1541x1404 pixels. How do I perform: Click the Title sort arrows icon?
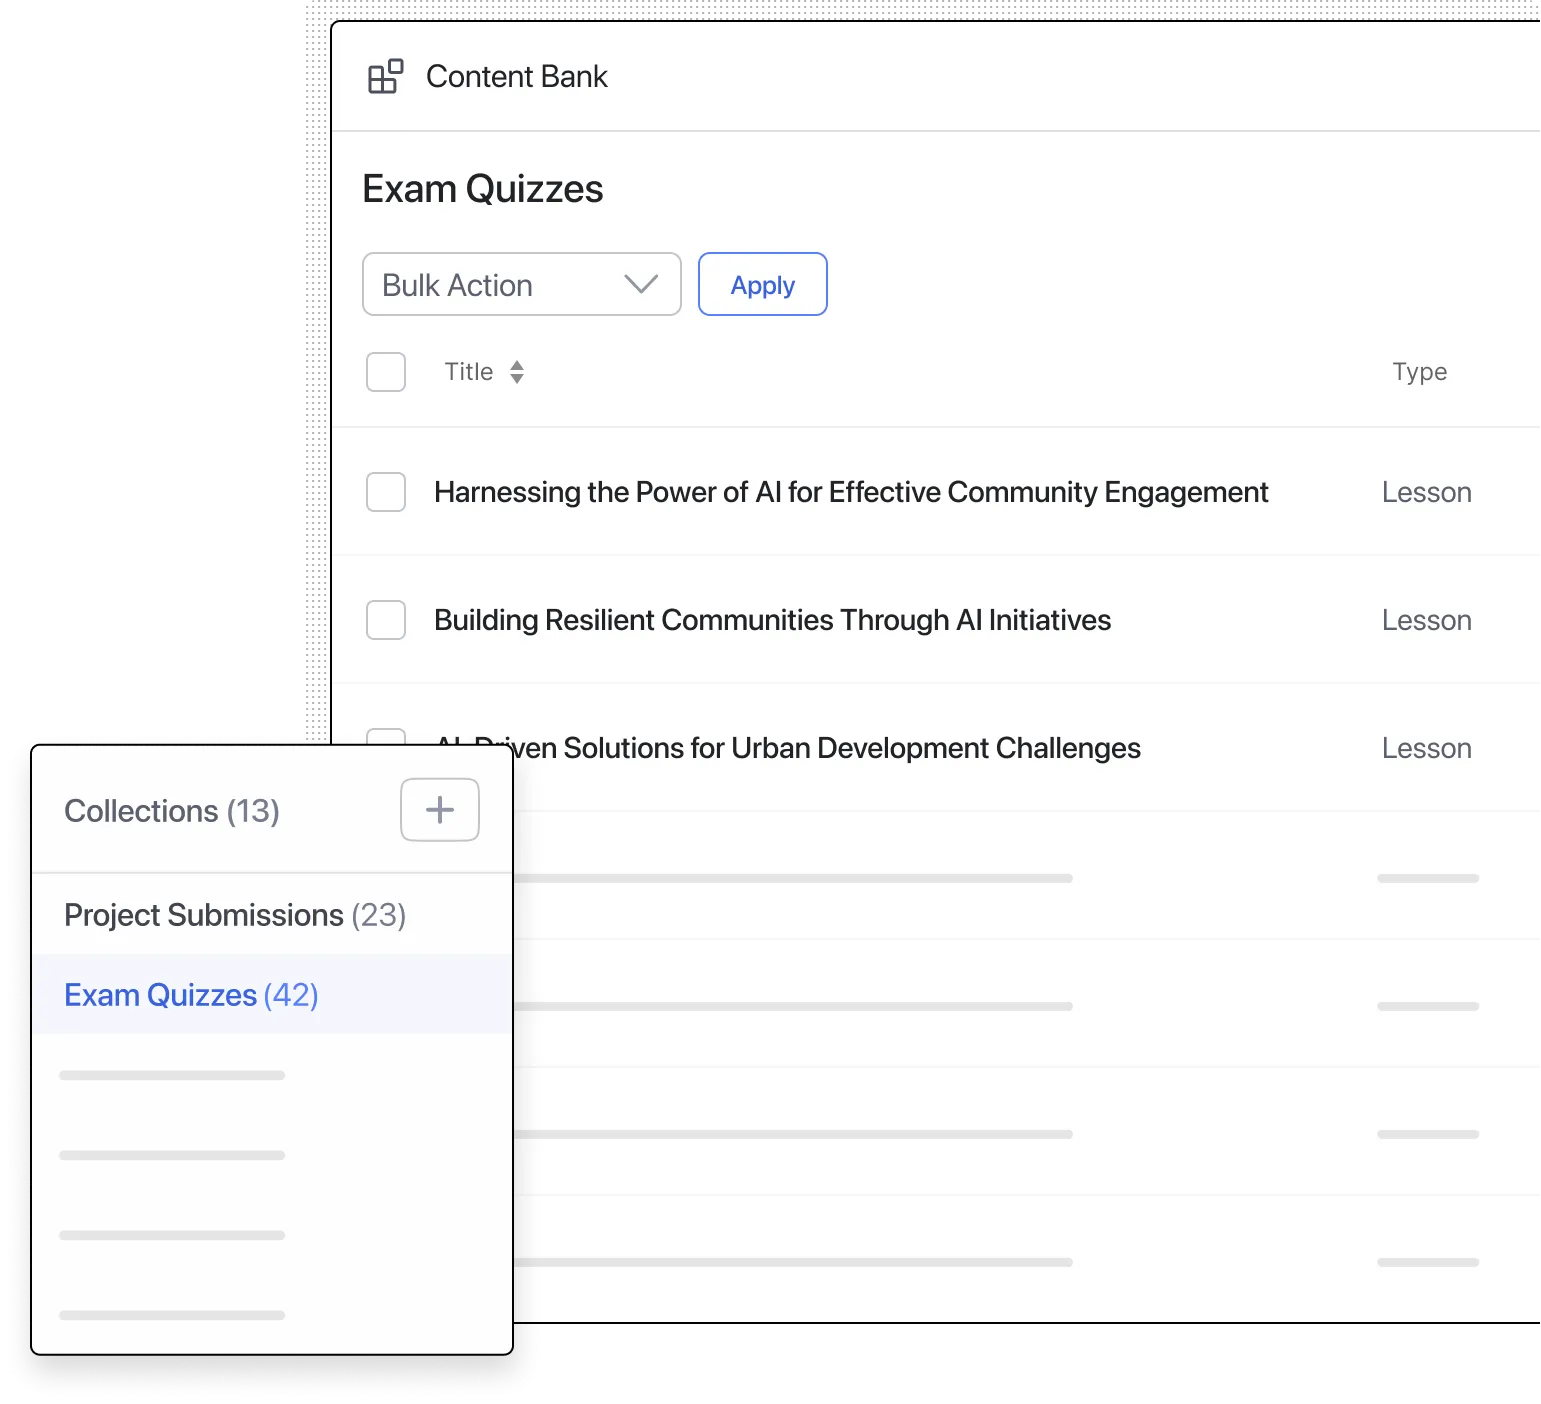coord(518,371)
